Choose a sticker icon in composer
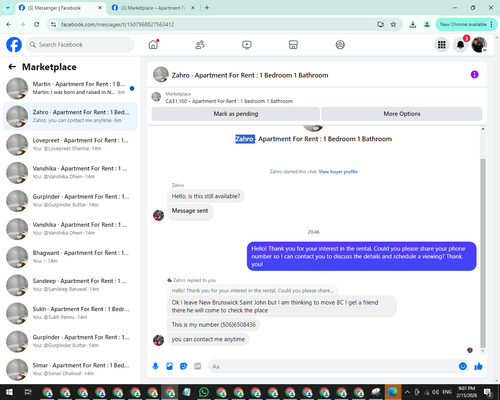Viewport: 500px width, 400px height. point(184,366)
